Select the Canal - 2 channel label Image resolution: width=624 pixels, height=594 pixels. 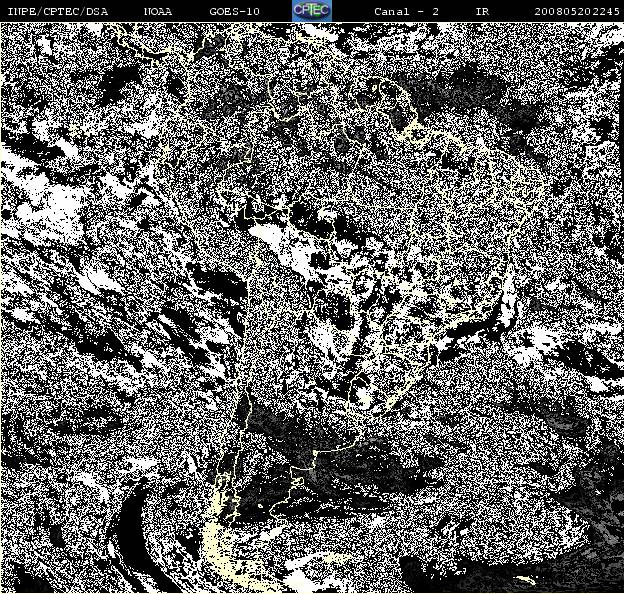(x=406, y=12)
